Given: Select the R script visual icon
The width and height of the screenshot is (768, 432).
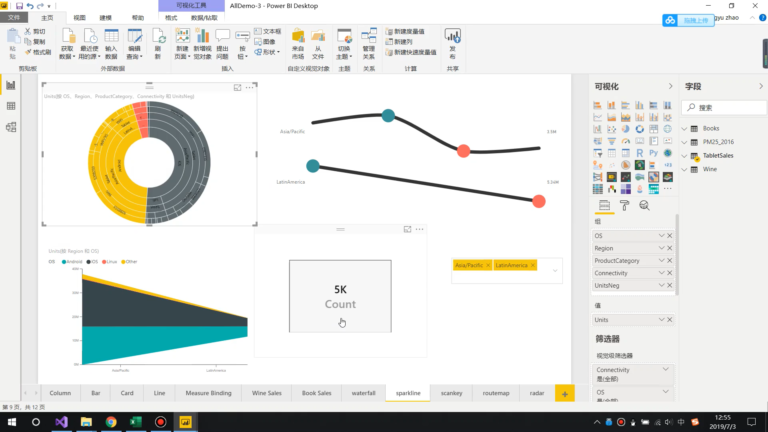Looking at the screenshot, I should [640, 153].
